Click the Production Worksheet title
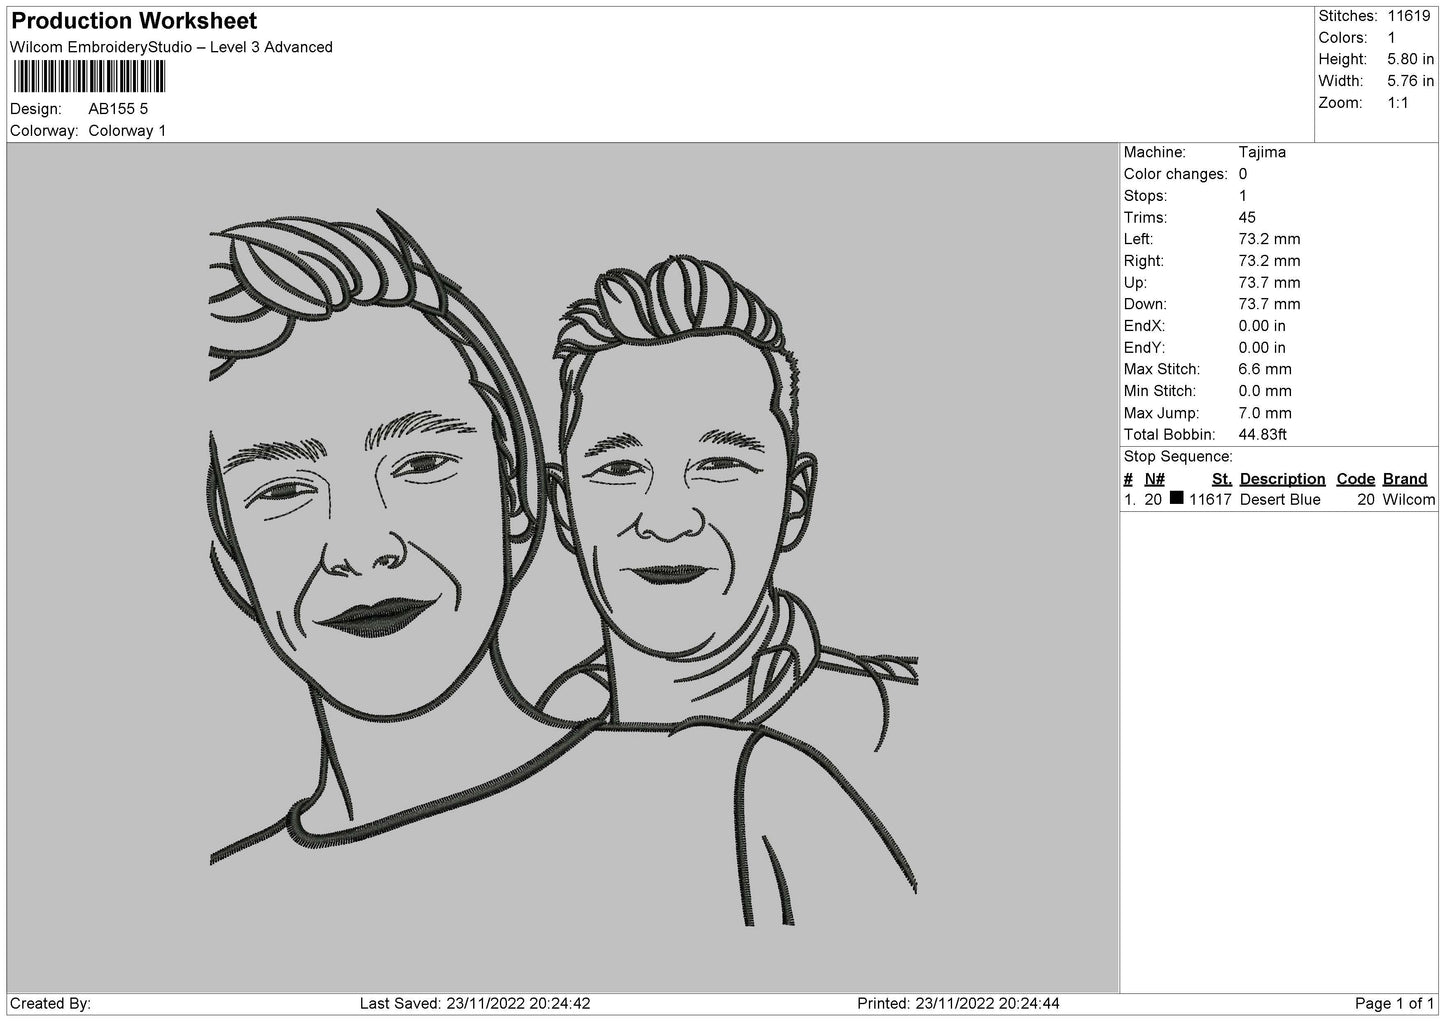 pyautogui.click(x=134, y=21)
